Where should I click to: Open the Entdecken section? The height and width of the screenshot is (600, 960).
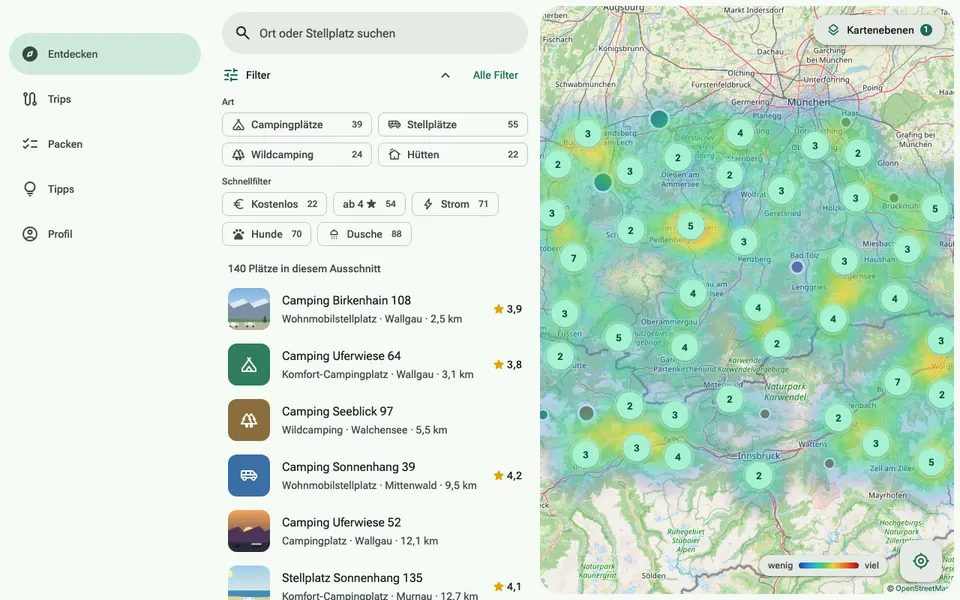(105, 54)
